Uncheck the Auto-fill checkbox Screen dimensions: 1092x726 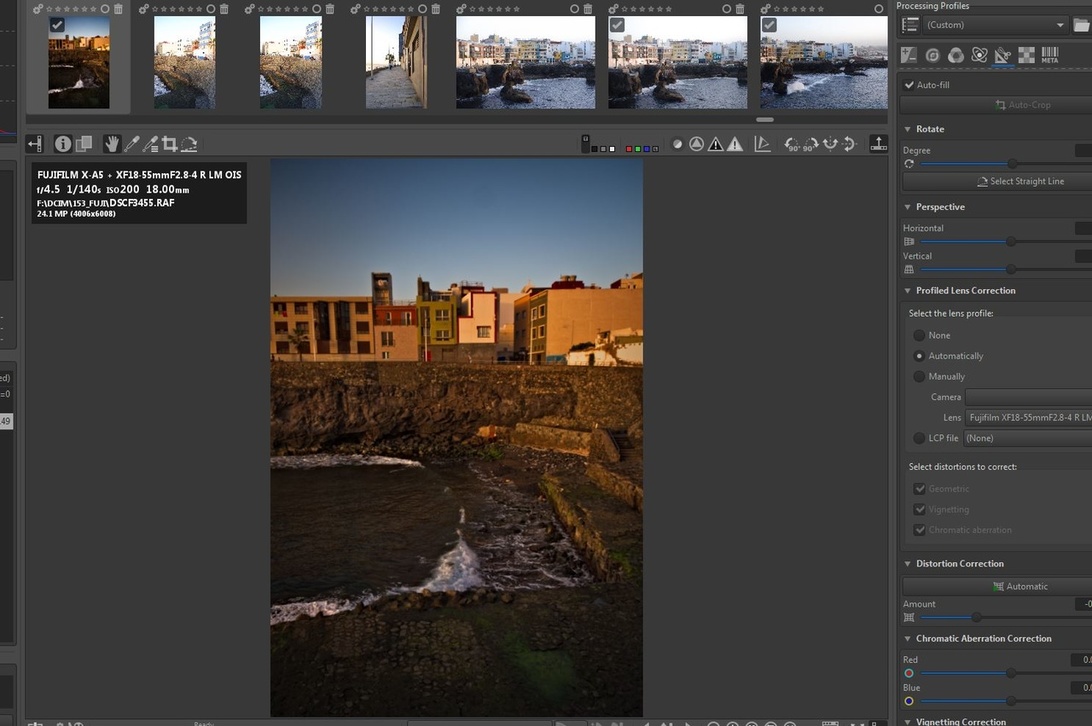click(x=909, y=85)
